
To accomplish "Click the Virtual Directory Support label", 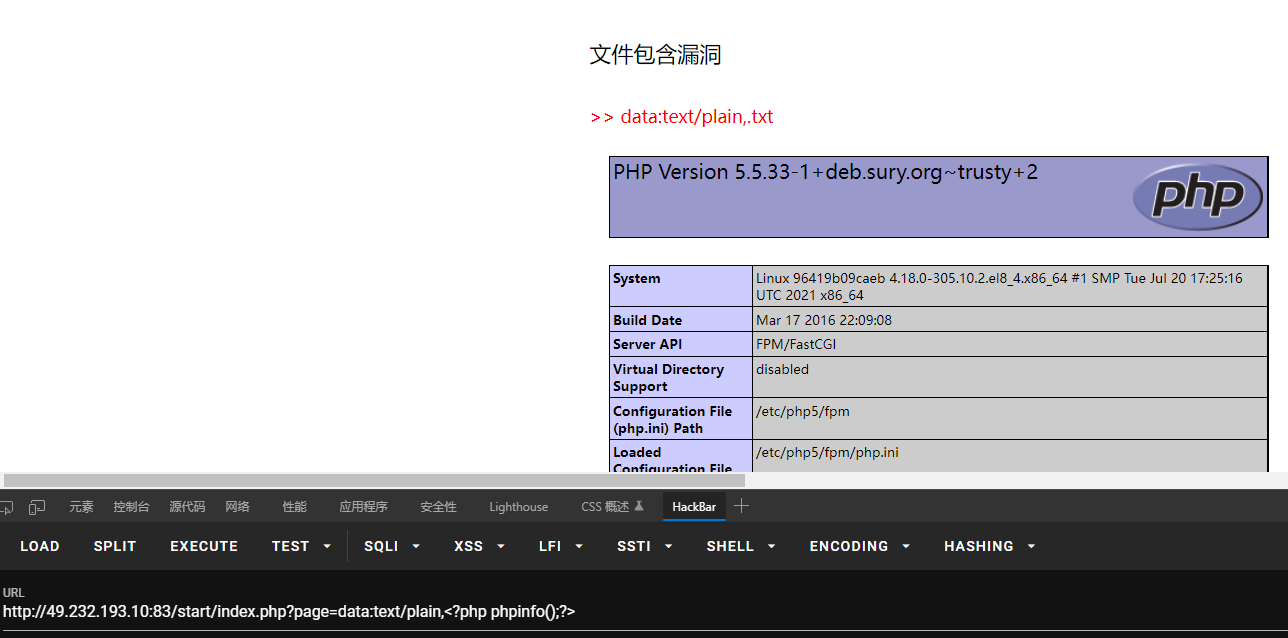I will (x=668, y=377).
